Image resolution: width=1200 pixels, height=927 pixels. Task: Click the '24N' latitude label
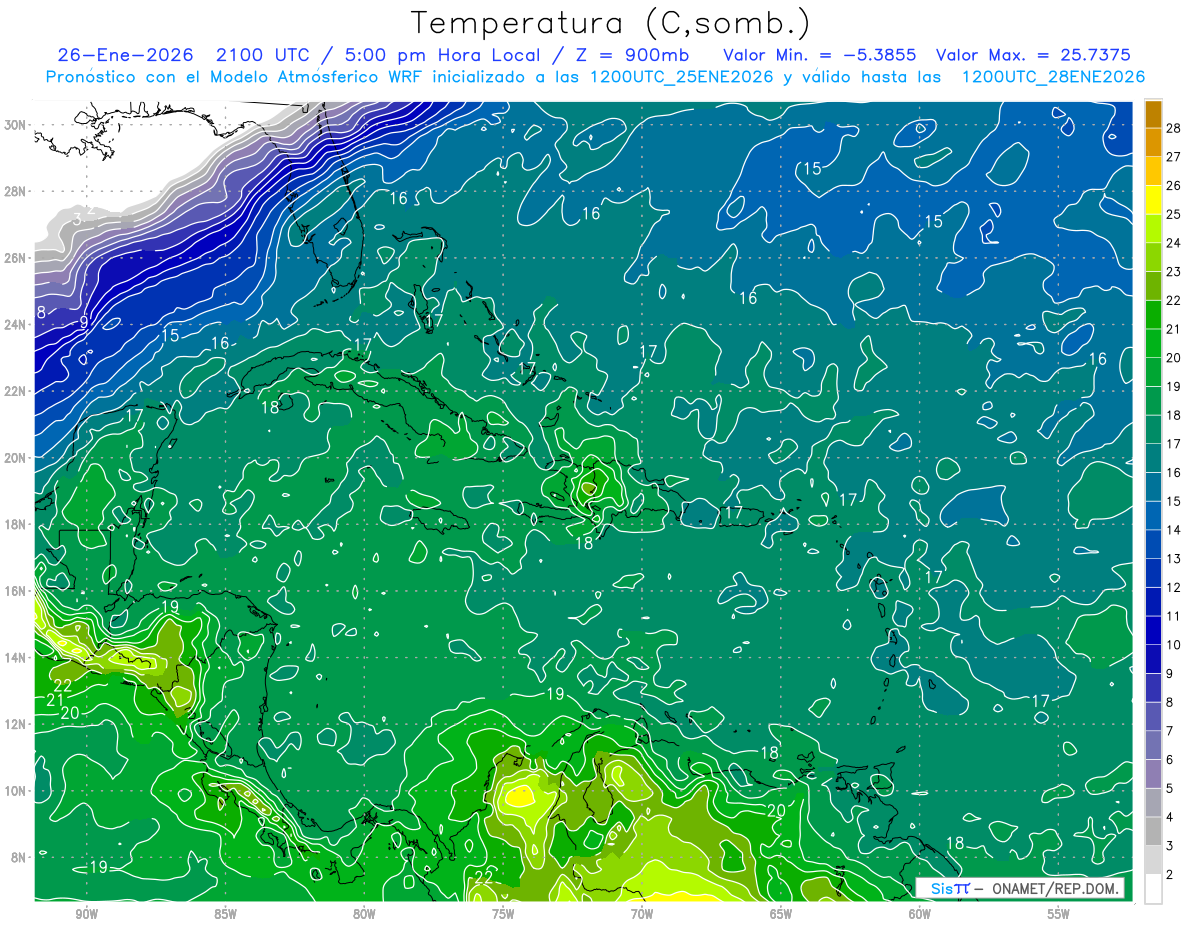17,324
